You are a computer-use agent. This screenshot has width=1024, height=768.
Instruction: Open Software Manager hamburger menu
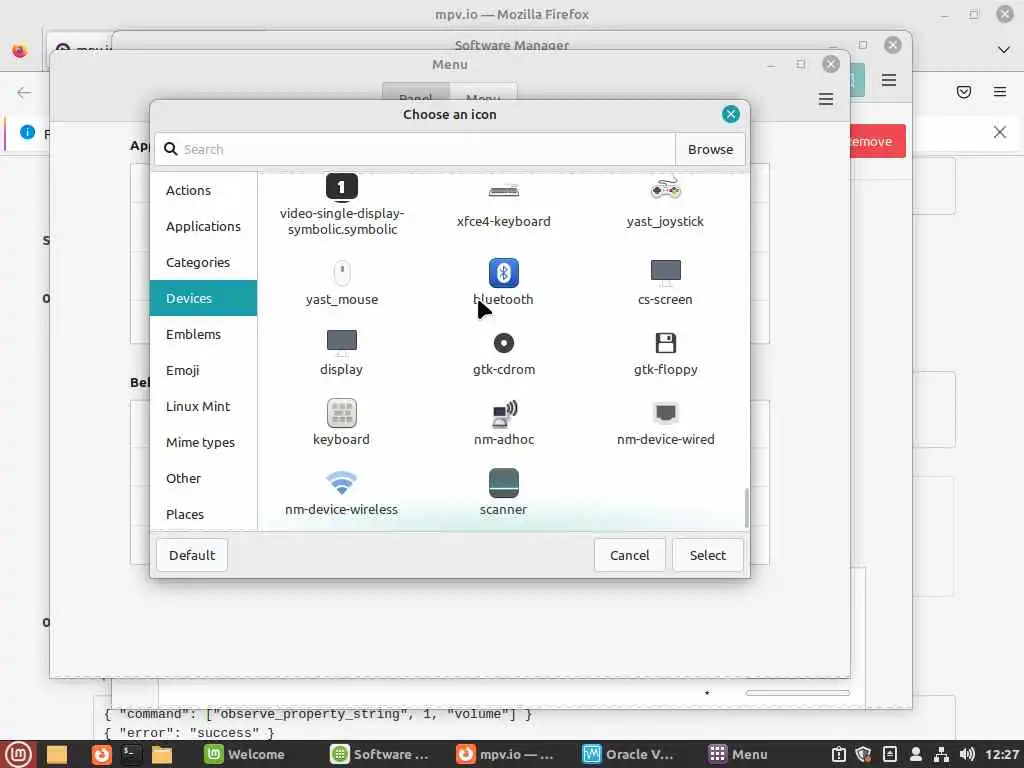pos(889,80)
